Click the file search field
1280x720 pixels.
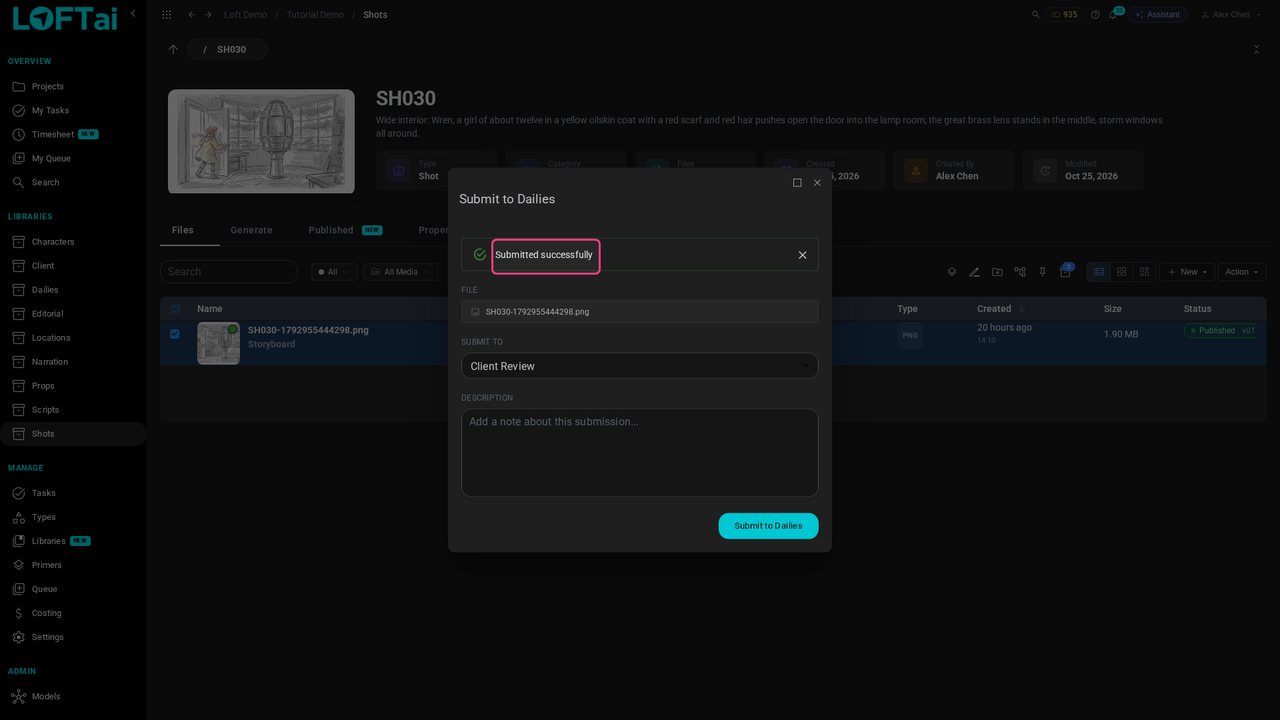tap(229, 272)
